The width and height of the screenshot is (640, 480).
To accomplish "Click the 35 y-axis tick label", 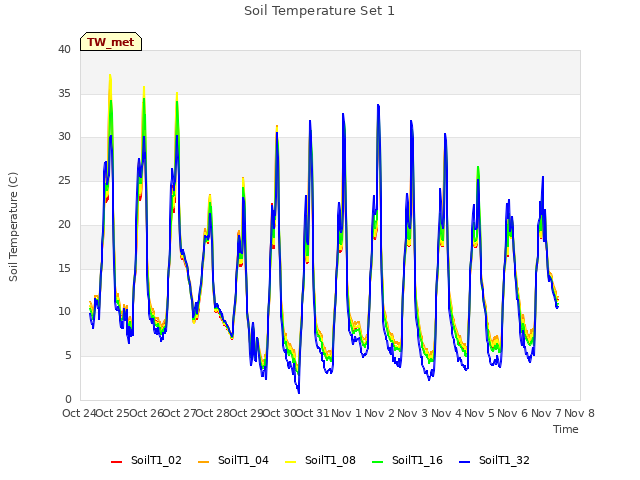I will point(64,93).
